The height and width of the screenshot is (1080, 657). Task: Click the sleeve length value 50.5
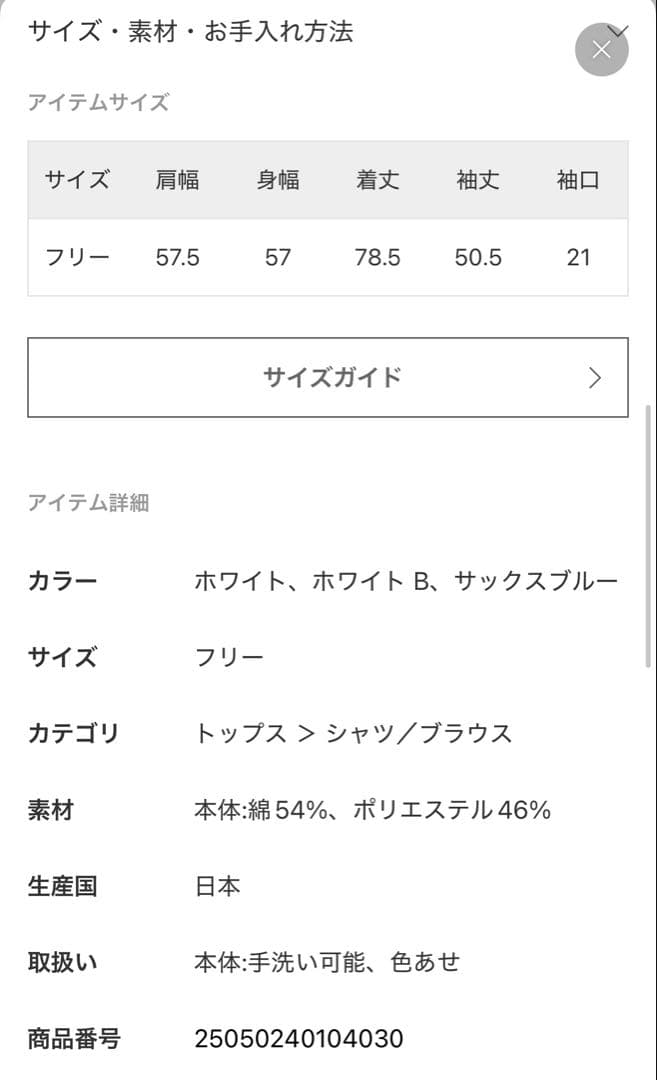click(x=477, y=257)
